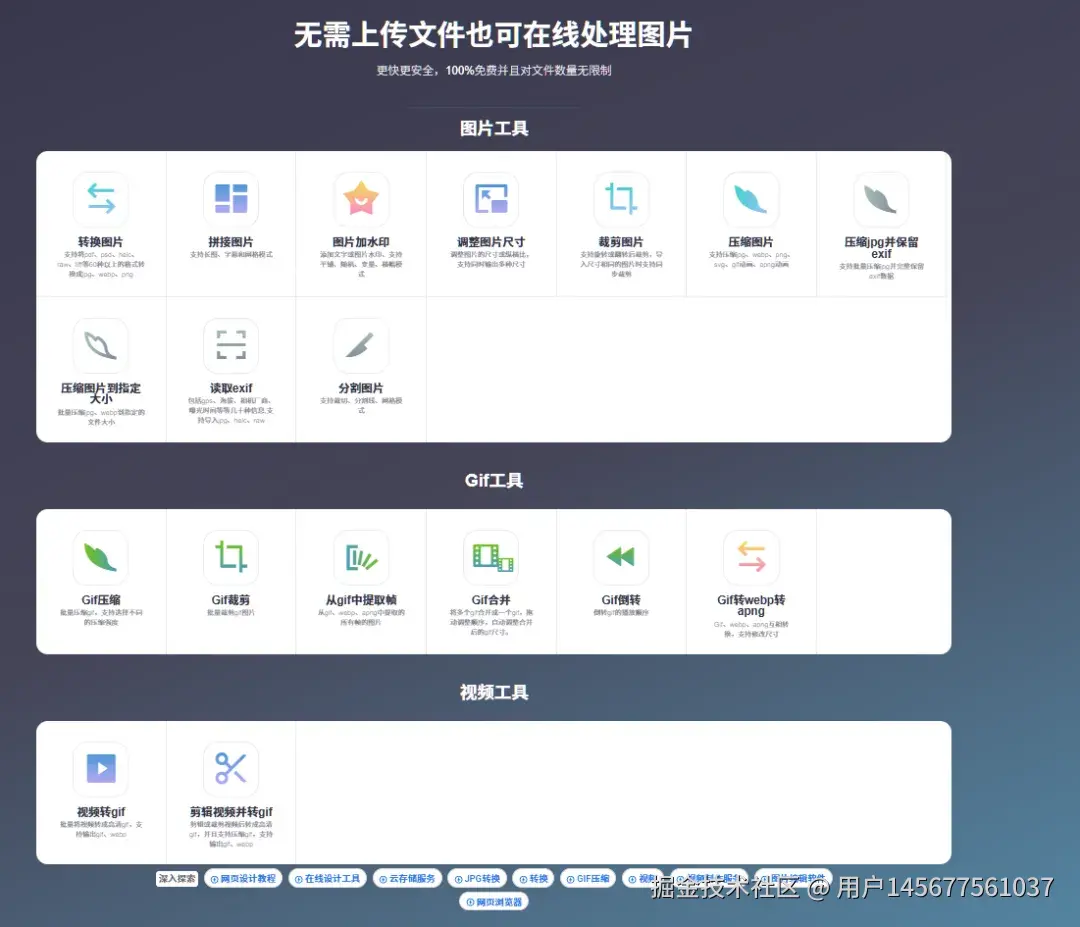This screenshot has width=1080, height=927.
Task: Select the 裁剪图片 crop tool icon
Action: pos(621,198)
